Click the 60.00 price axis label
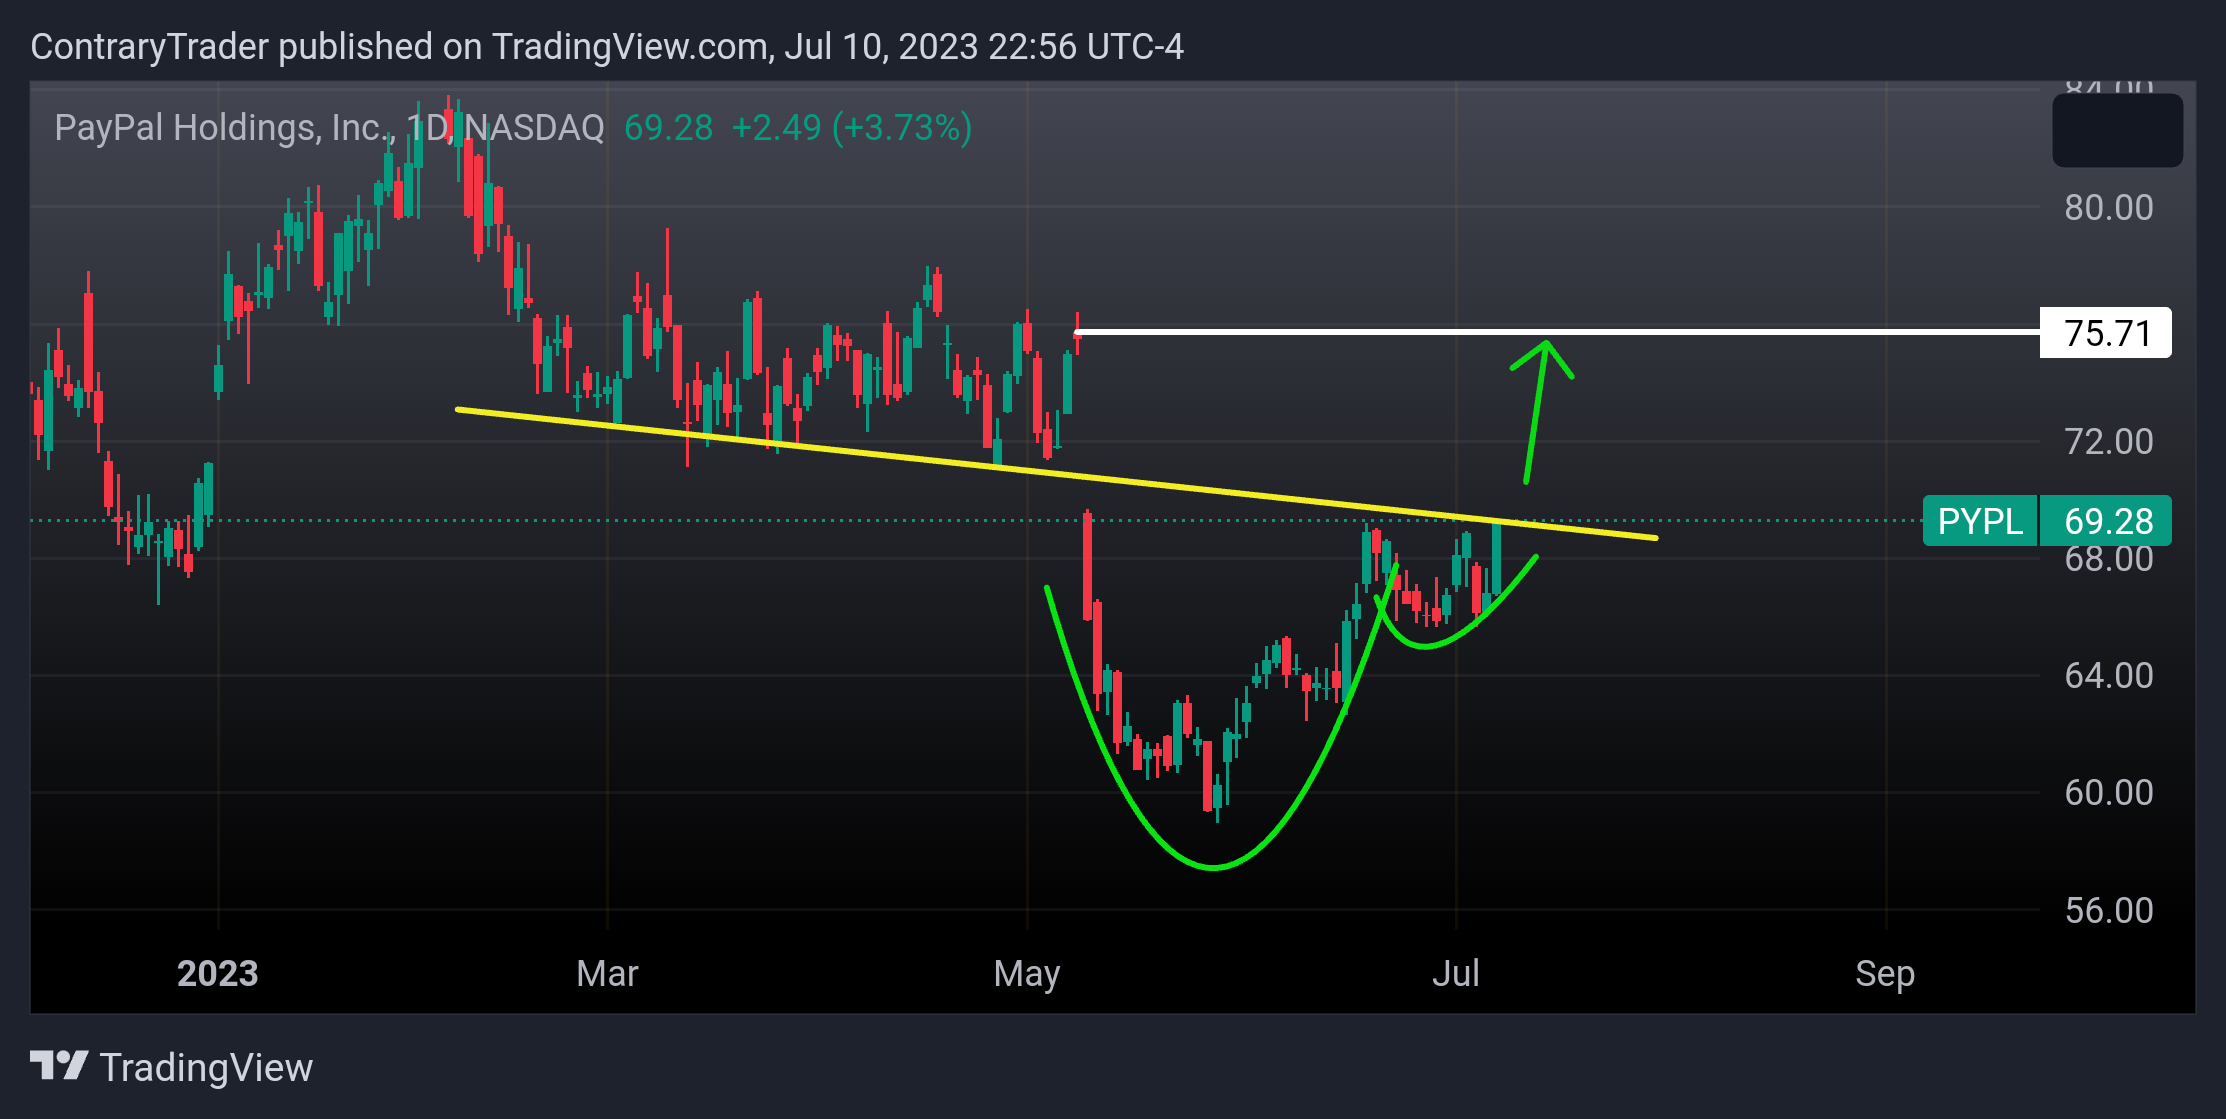This screenshot has width=2226, height=1119. tap(2108, 793)
